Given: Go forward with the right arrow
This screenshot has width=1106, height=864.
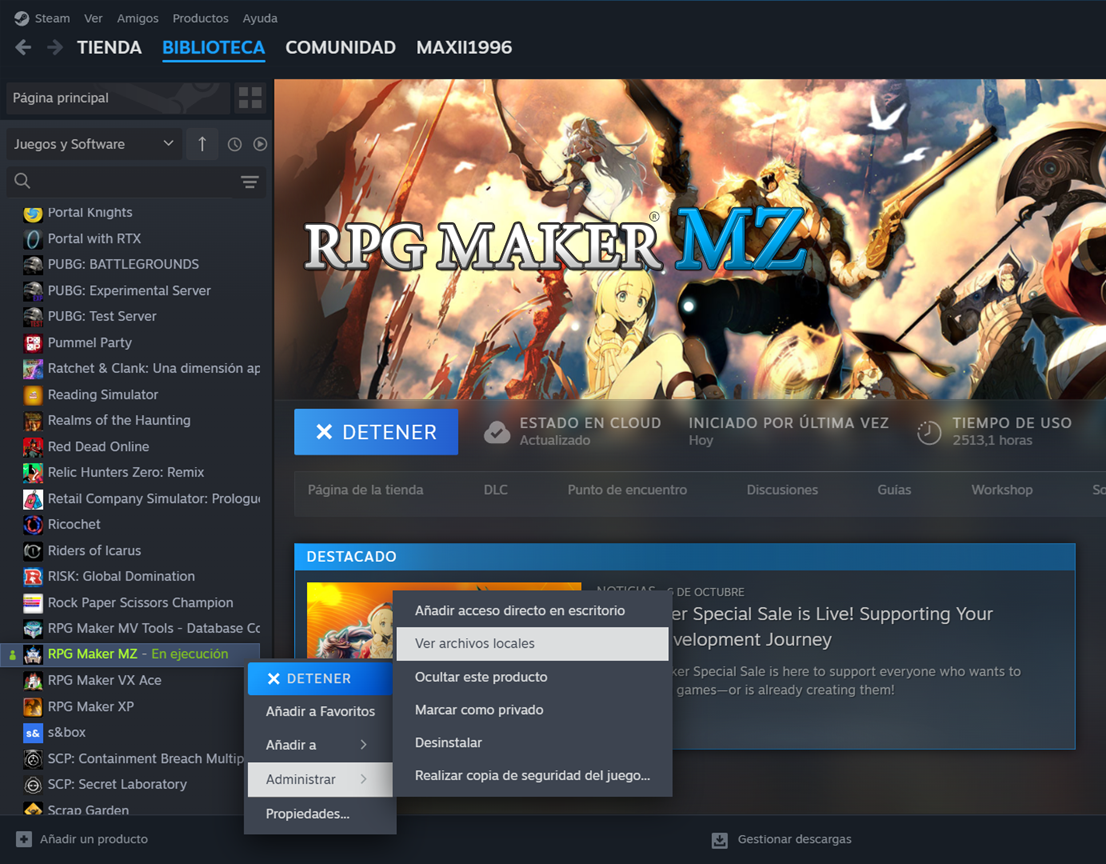Looking at the screenshot, I should [x=54, y=47].
